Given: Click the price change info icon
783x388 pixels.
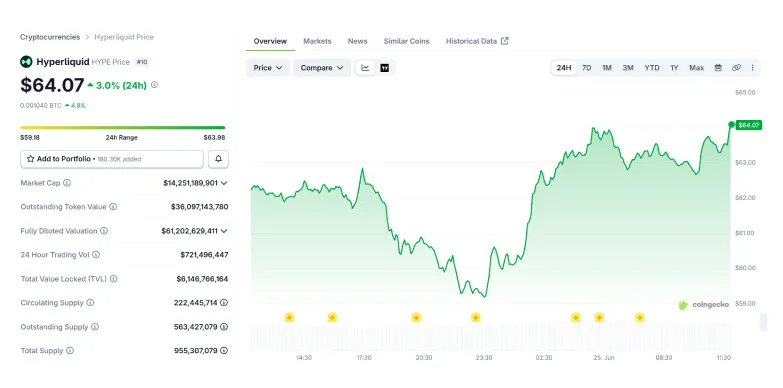Looking at the screenshot, I should (154, 85).
